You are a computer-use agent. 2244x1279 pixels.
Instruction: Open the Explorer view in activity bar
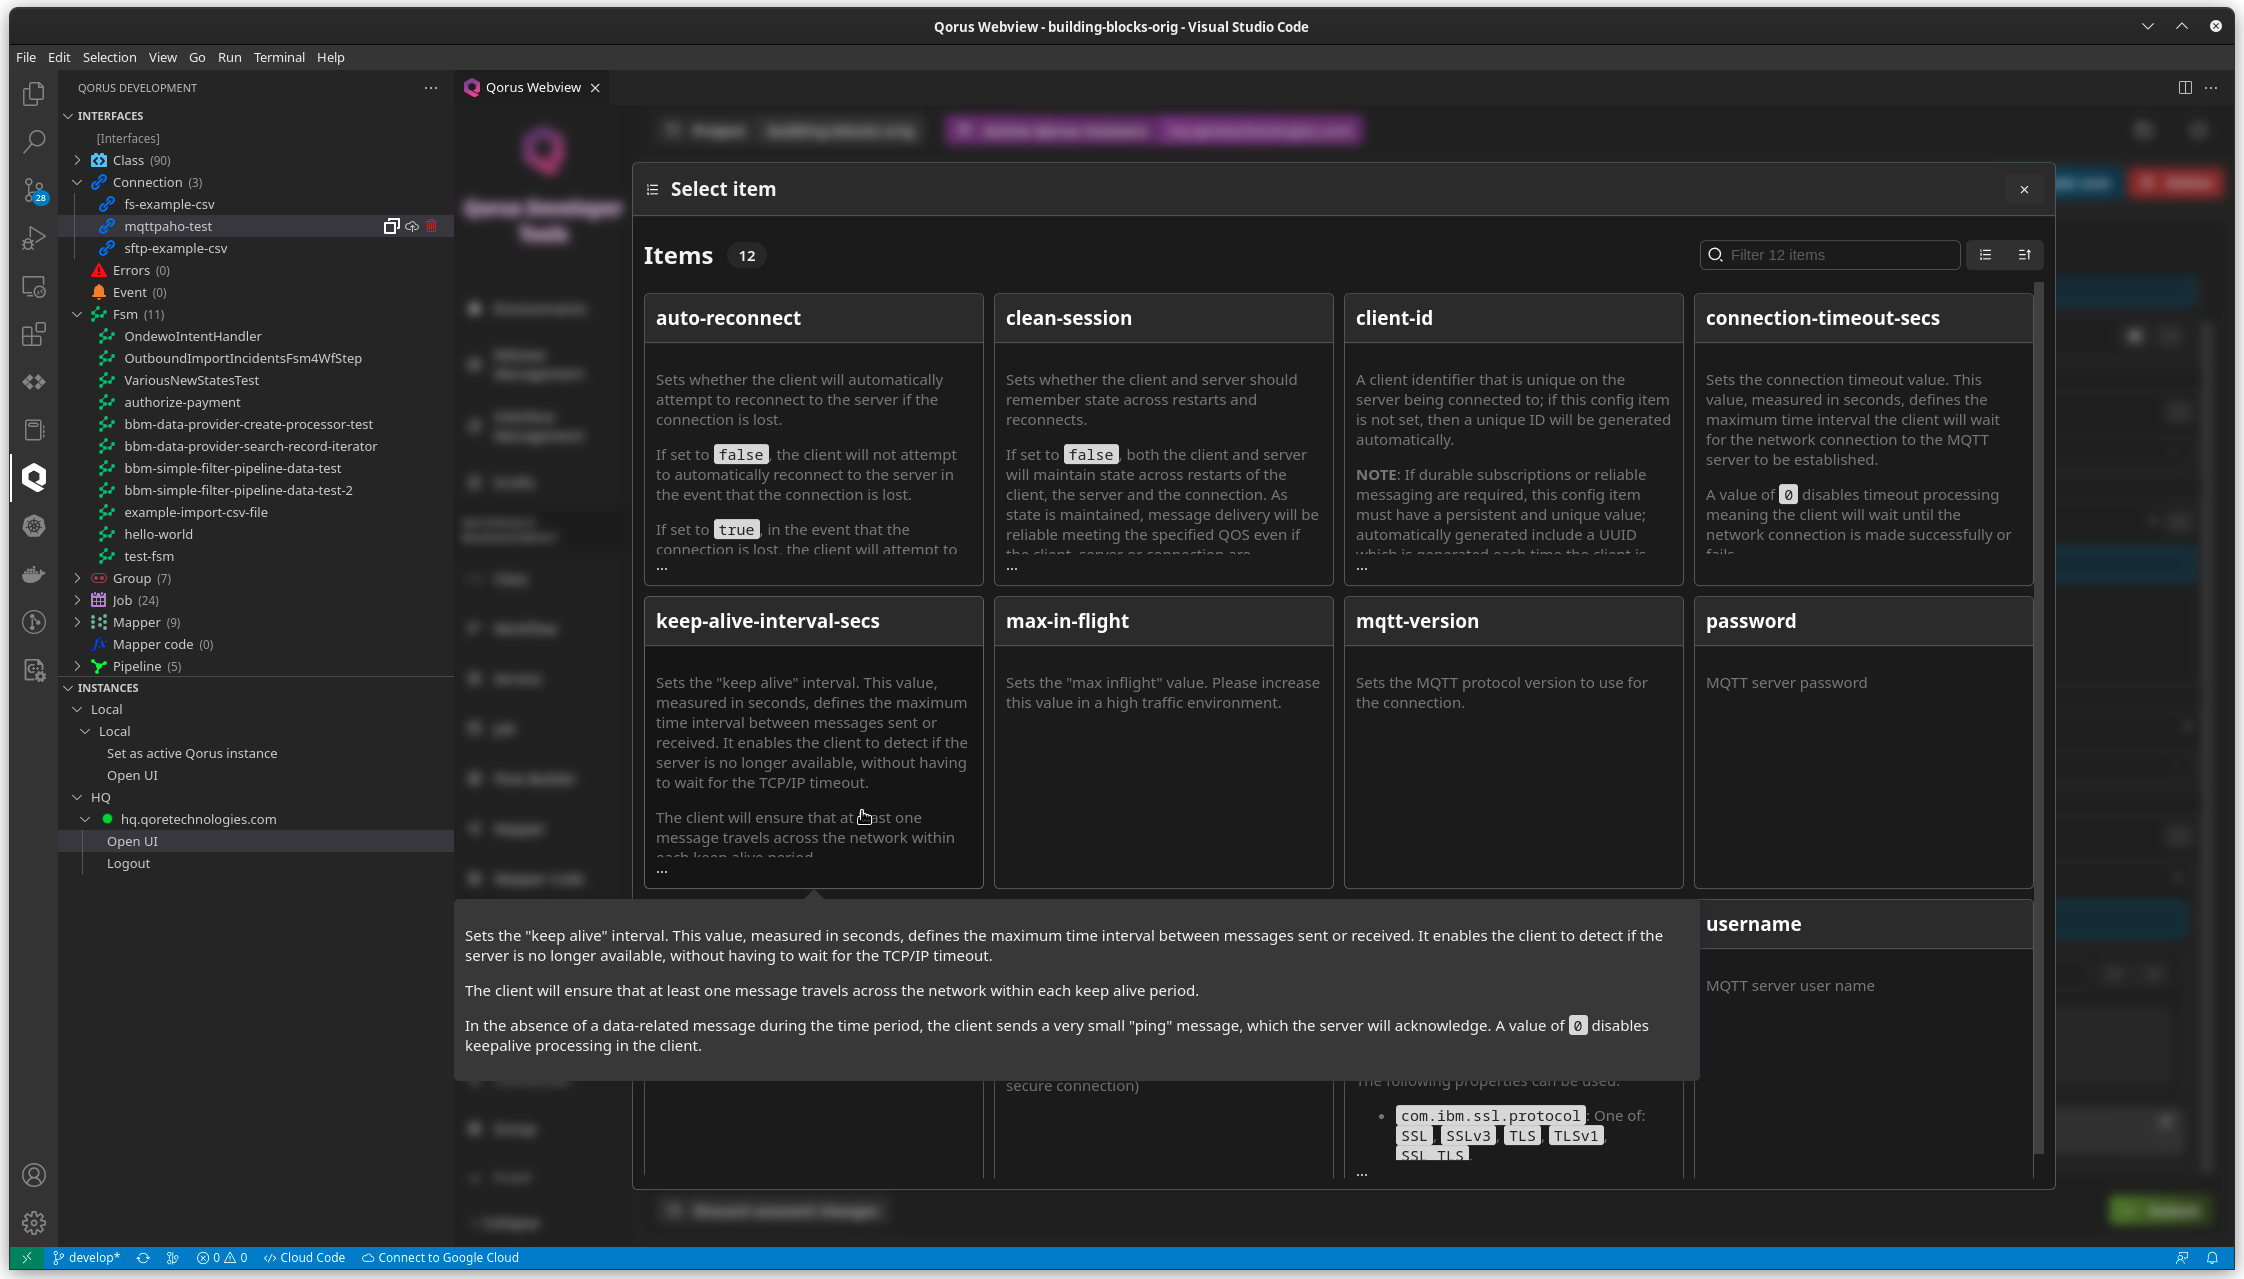(x=34, y=93)
